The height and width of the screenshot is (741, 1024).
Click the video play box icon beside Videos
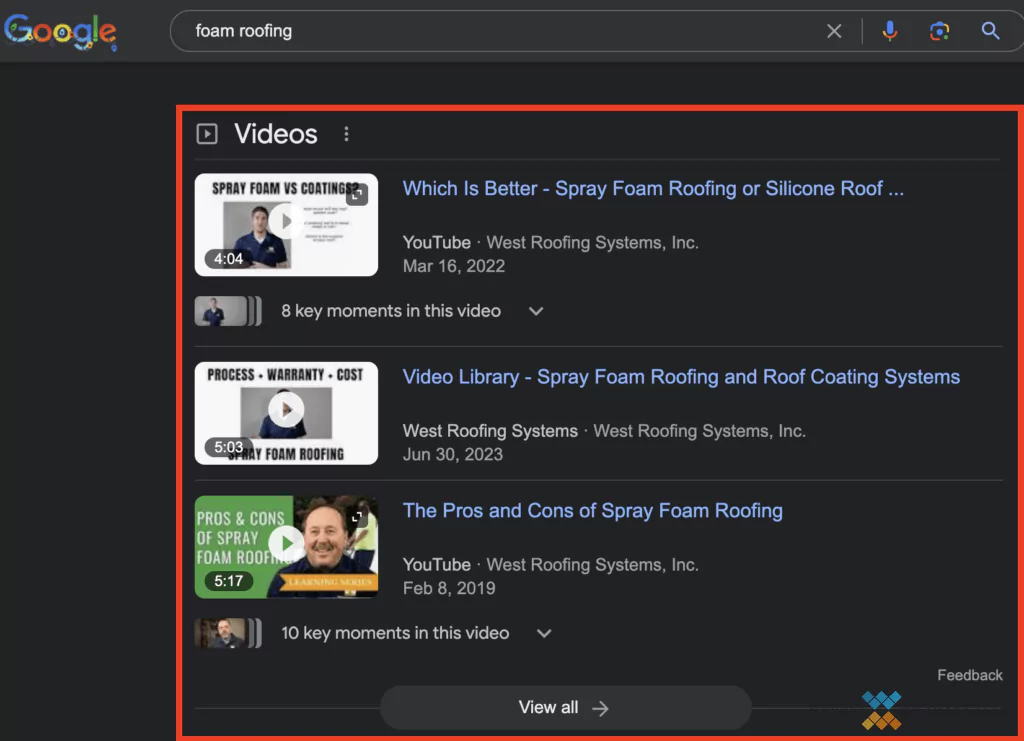(207, 134)
